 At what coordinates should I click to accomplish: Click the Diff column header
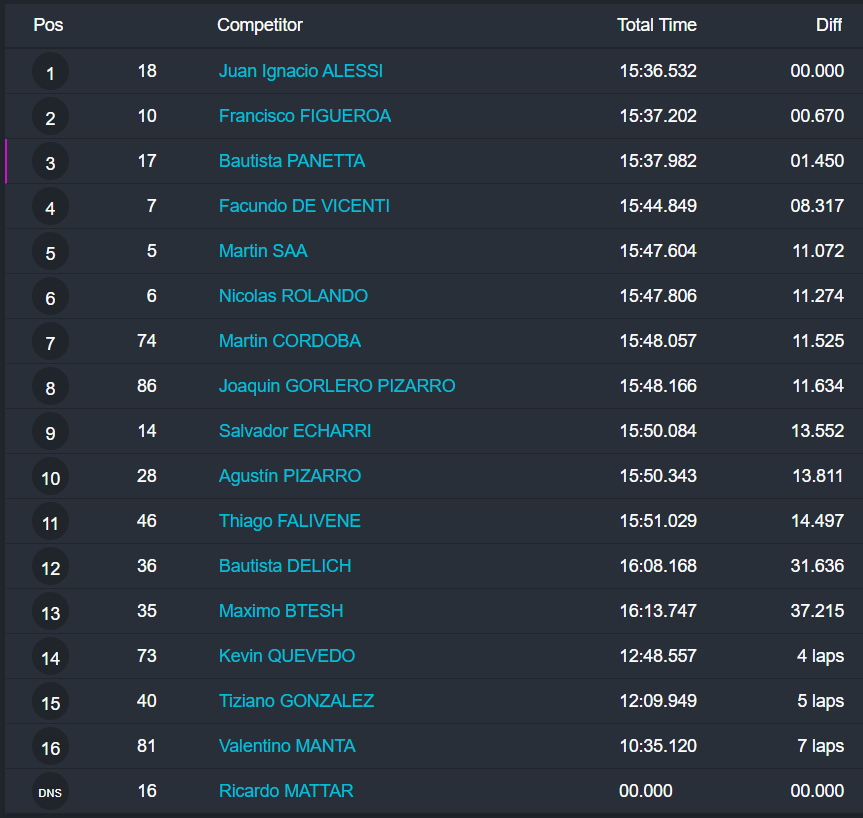[x=828, y=25]
